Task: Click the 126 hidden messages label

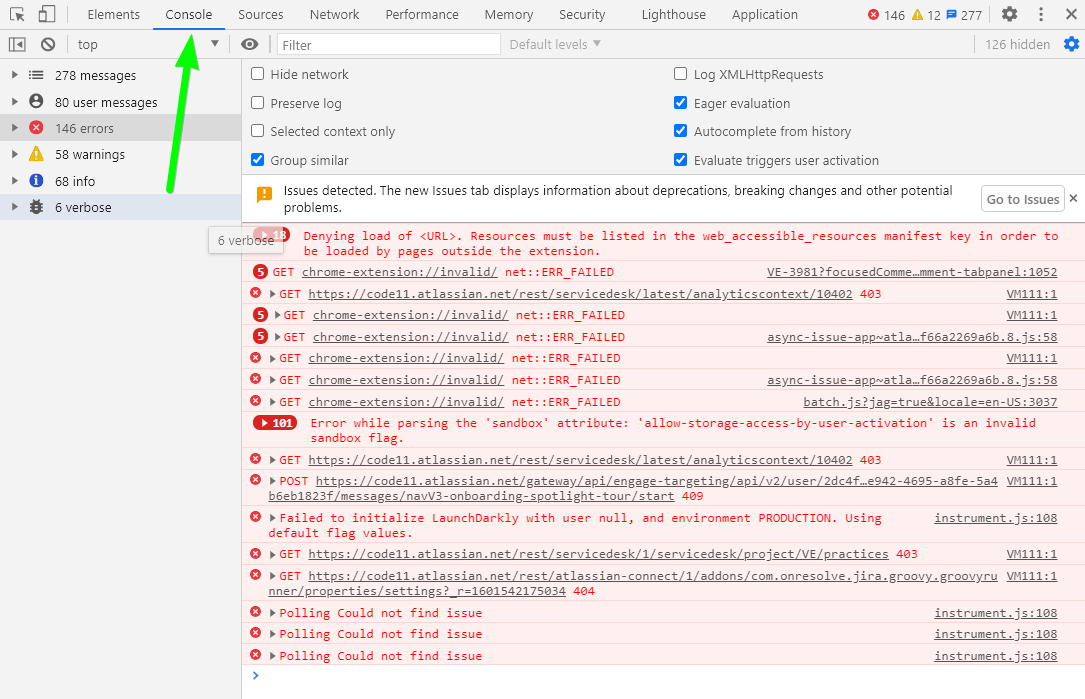Action: (1017, 44)
